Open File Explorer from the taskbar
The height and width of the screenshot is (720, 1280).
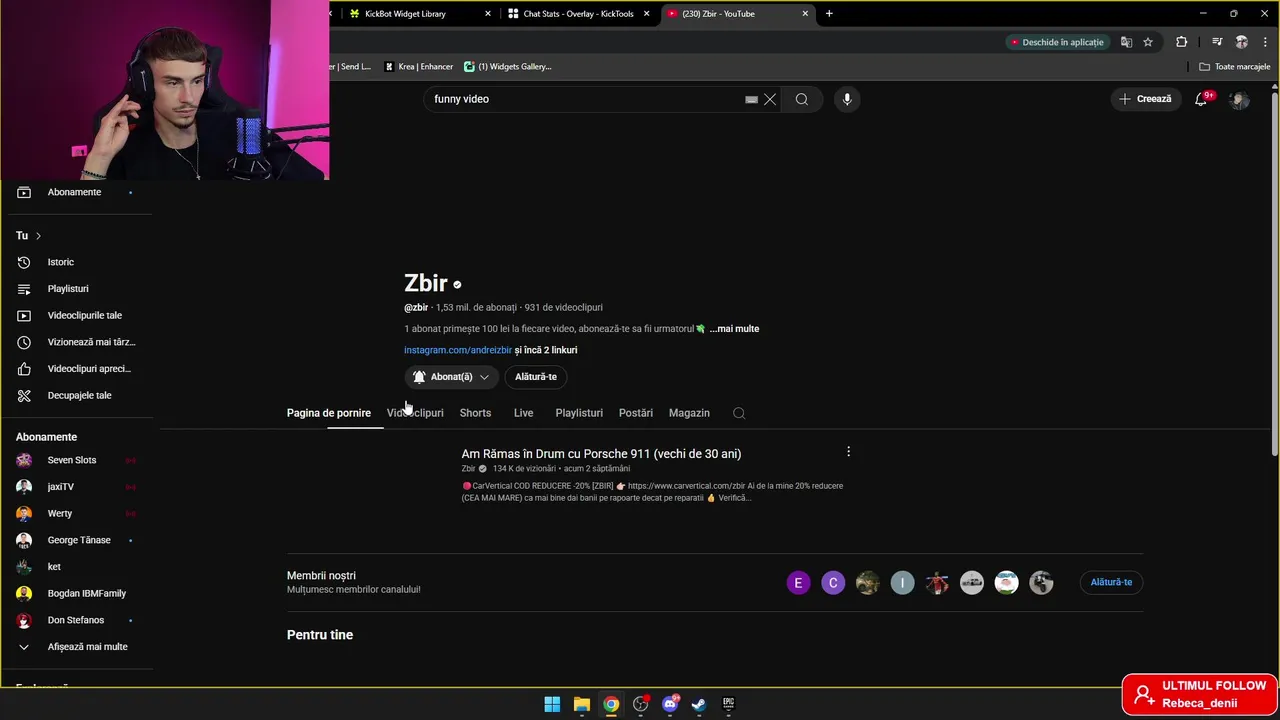582,704
